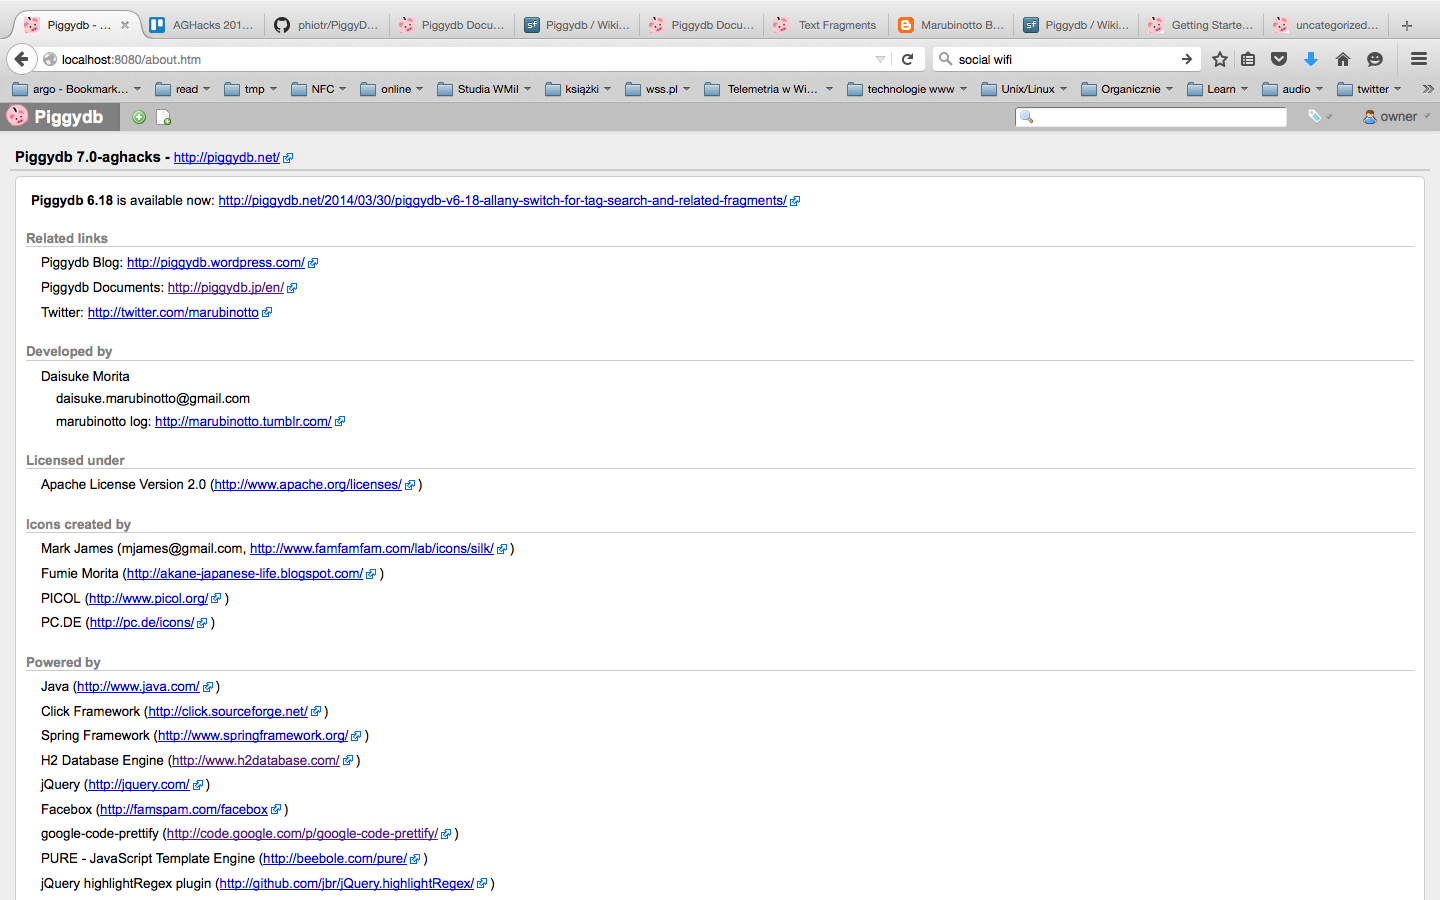The image size is (1440, 900).
Task: Go back with browser back arrow
Action: (x=22, y=59)
